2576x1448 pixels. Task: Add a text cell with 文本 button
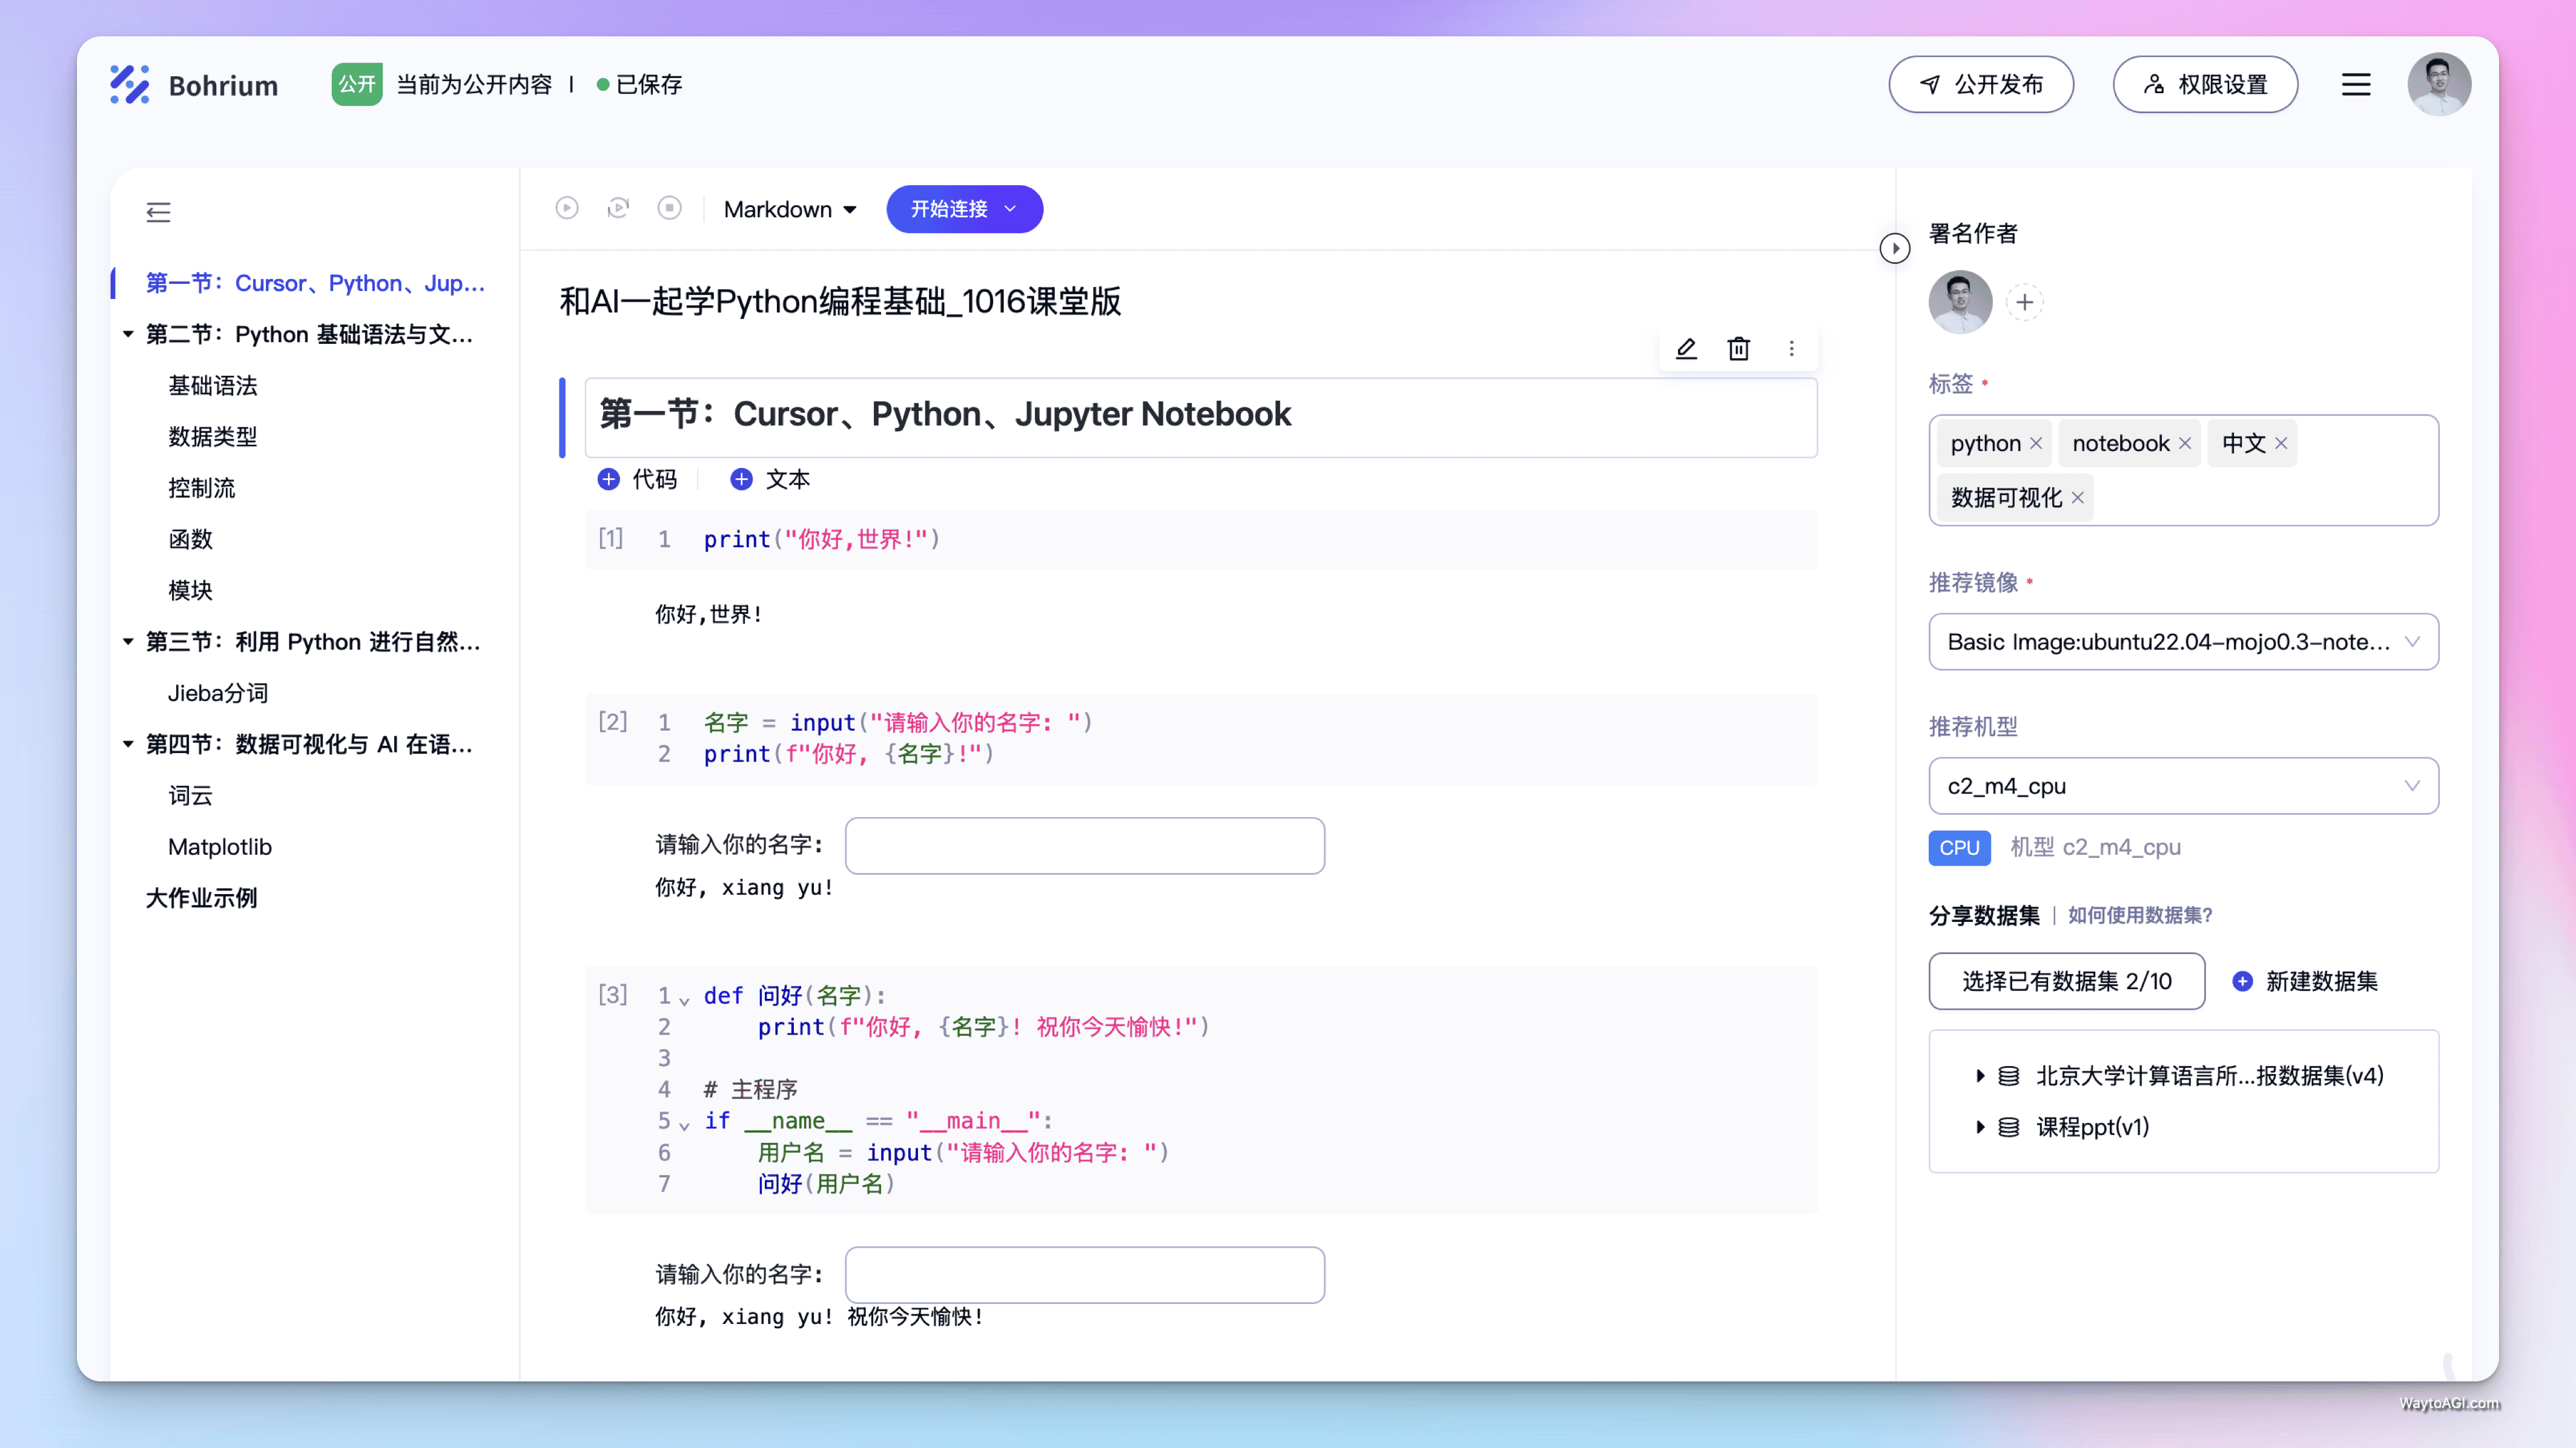770,479
